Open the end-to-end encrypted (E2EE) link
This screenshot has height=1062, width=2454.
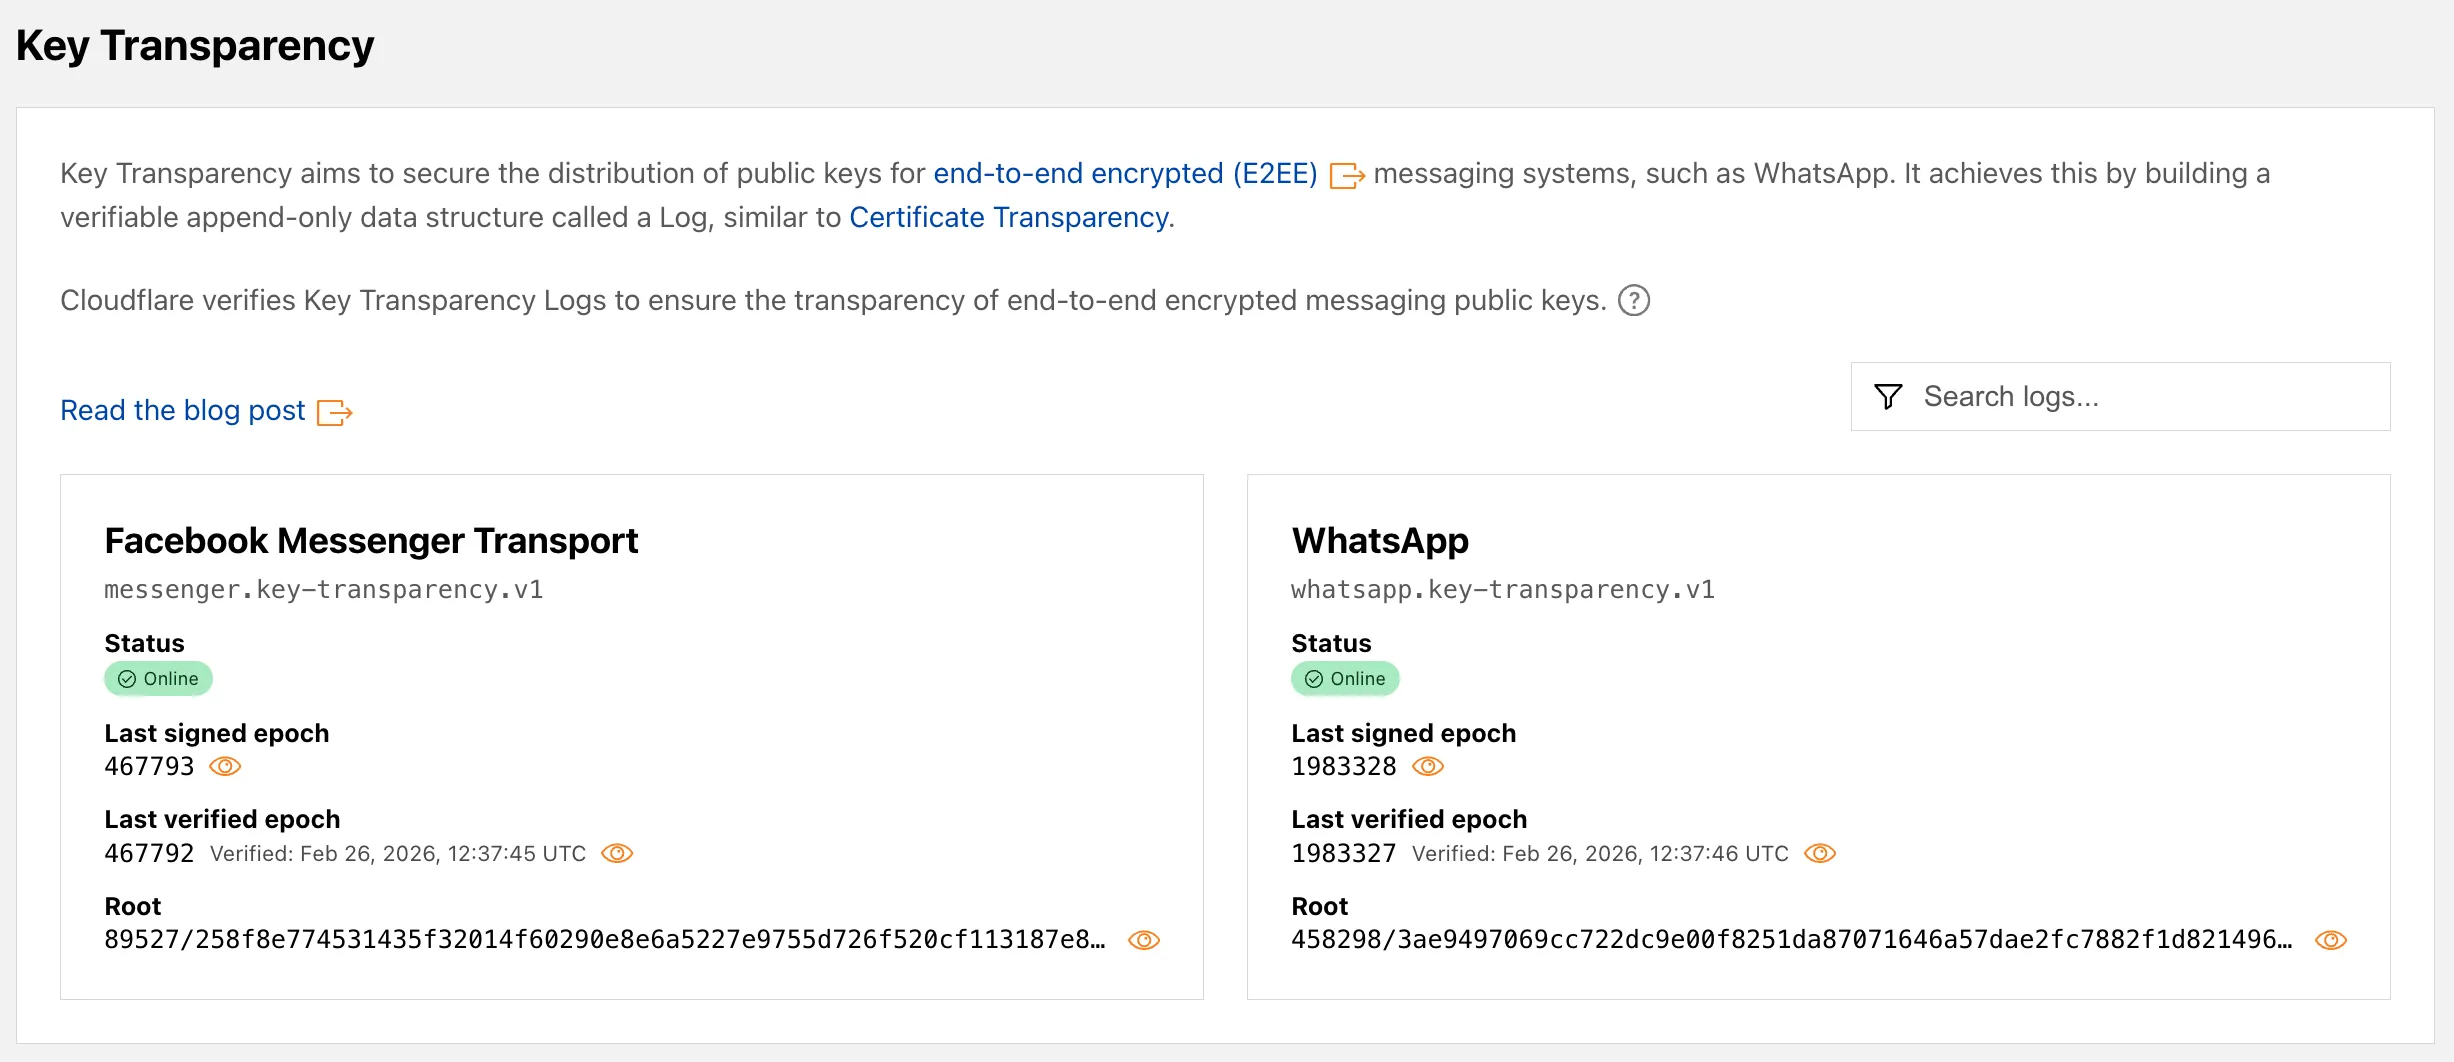click(x=1124, y=173)
